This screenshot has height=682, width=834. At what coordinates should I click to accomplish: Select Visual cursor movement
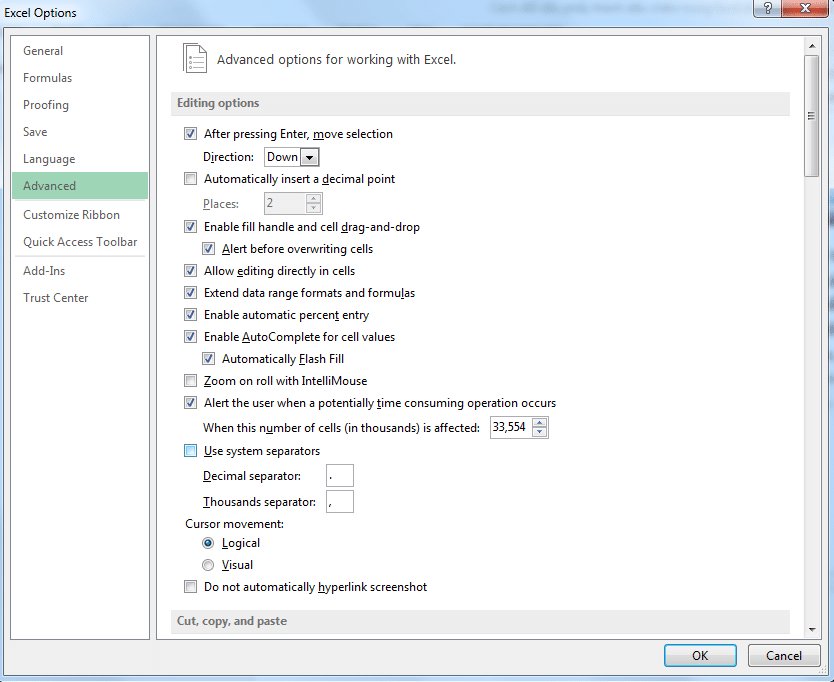click(x=208, y=565)
